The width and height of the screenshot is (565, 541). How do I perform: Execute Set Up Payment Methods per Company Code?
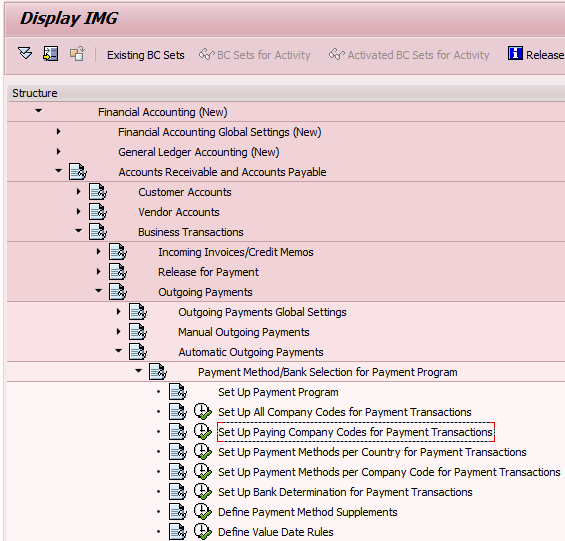click(x=203, y=471)
